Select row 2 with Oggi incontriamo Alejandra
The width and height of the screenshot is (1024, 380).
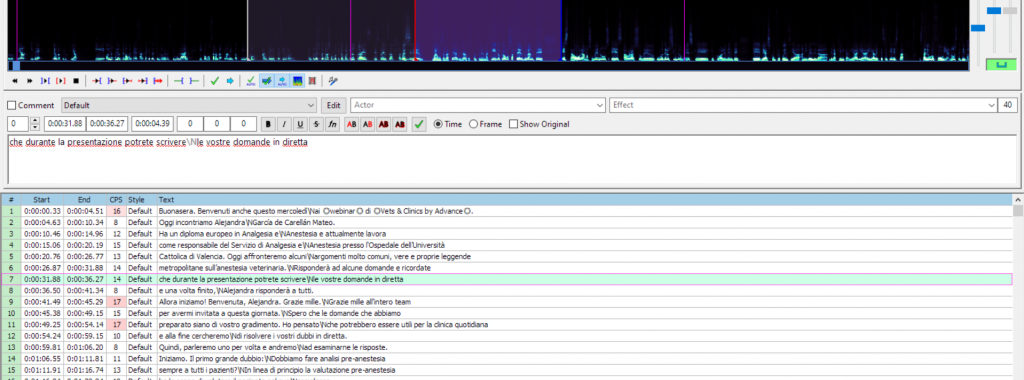tap(507, 222)
